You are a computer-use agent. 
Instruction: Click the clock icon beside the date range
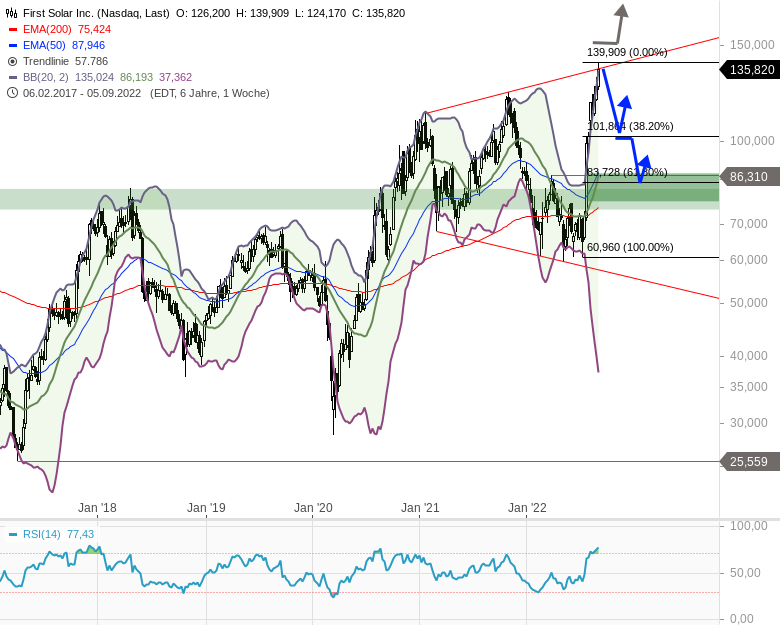[x=12, y=93]
